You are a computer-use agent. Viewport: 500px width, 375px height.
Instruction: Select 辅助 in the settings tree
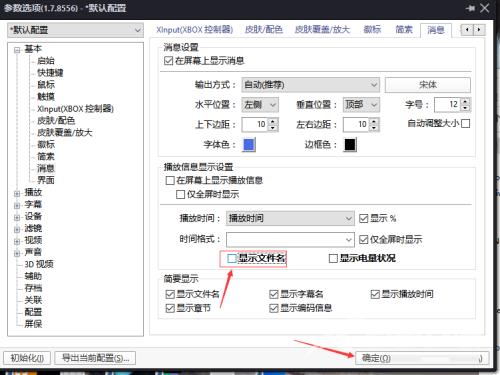(x=33, y=276)
